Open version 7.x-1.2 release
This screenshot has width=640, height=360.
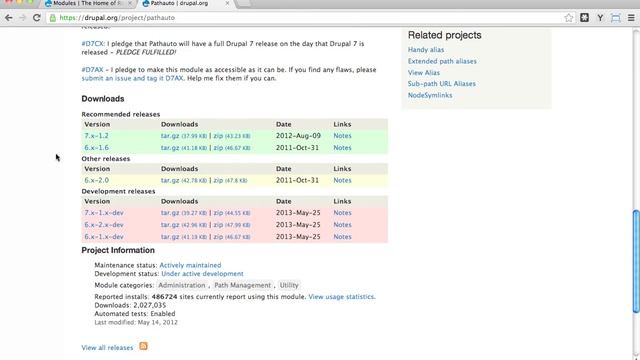point(96,136)
